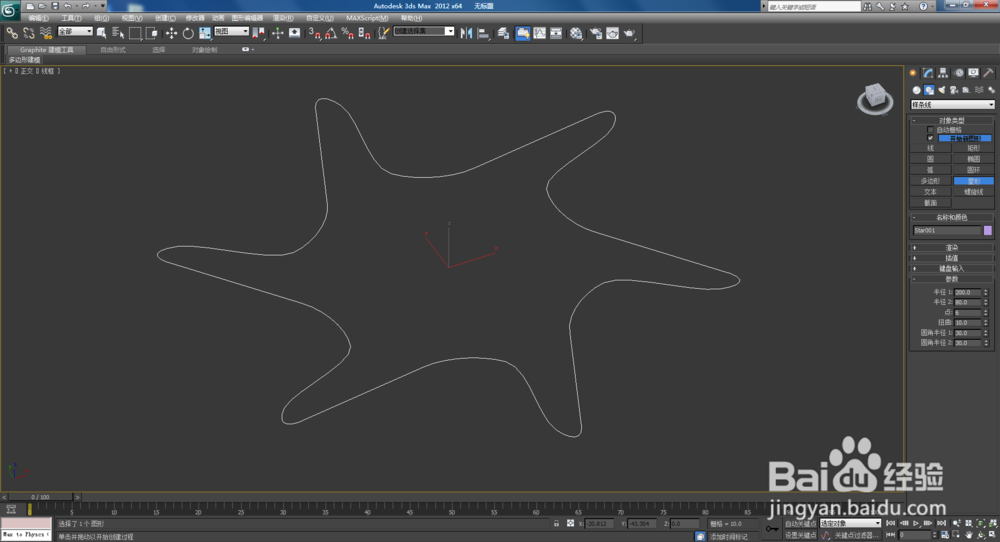
Task: Click the 多边形 shape button
Action: coord(930,181)
